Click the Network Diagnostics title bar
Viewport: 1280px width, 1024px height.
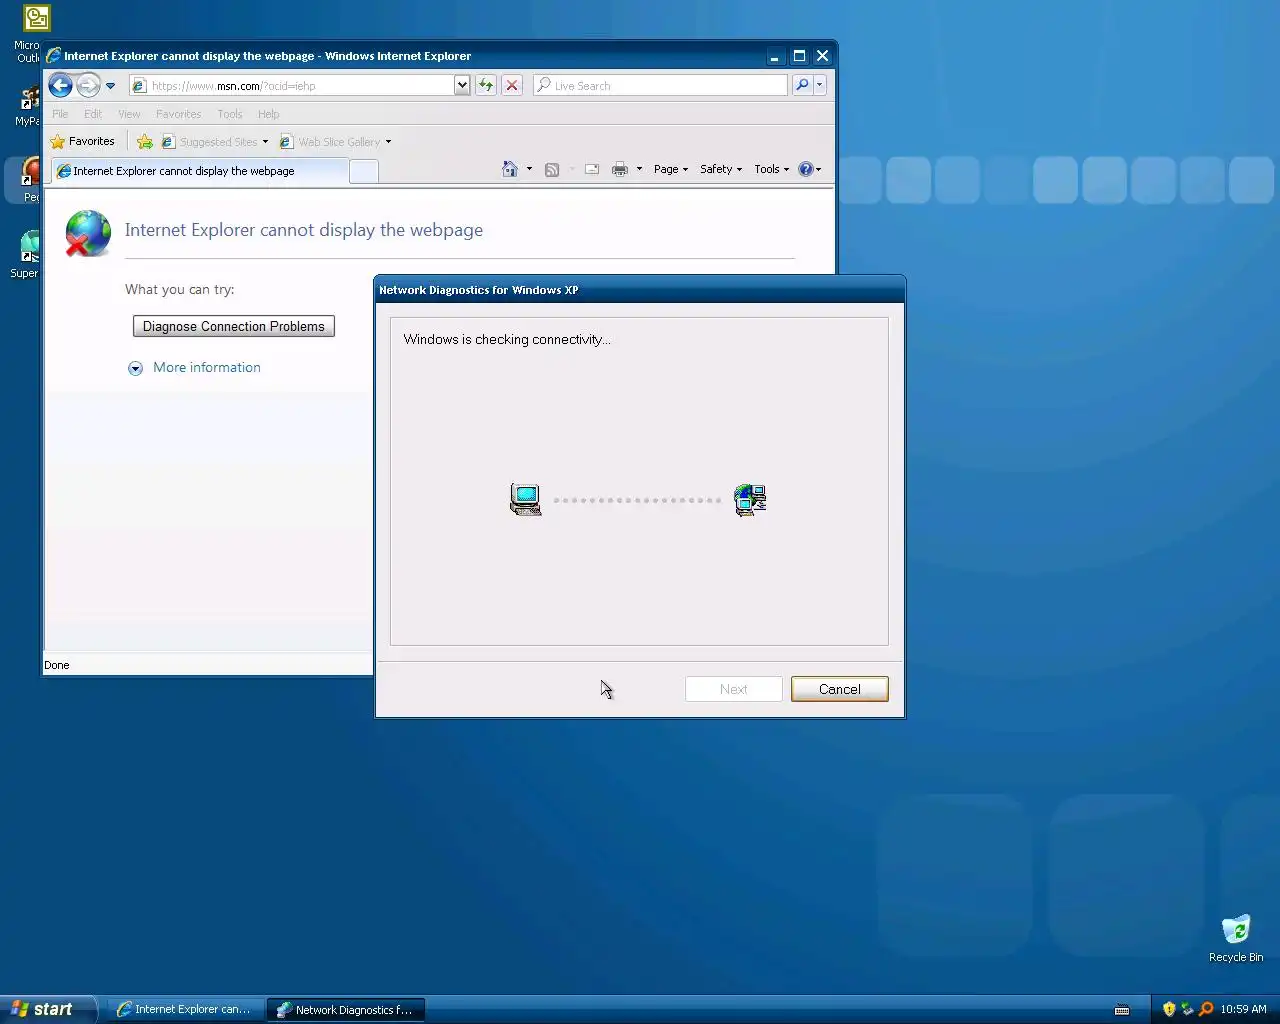point(640,290)
